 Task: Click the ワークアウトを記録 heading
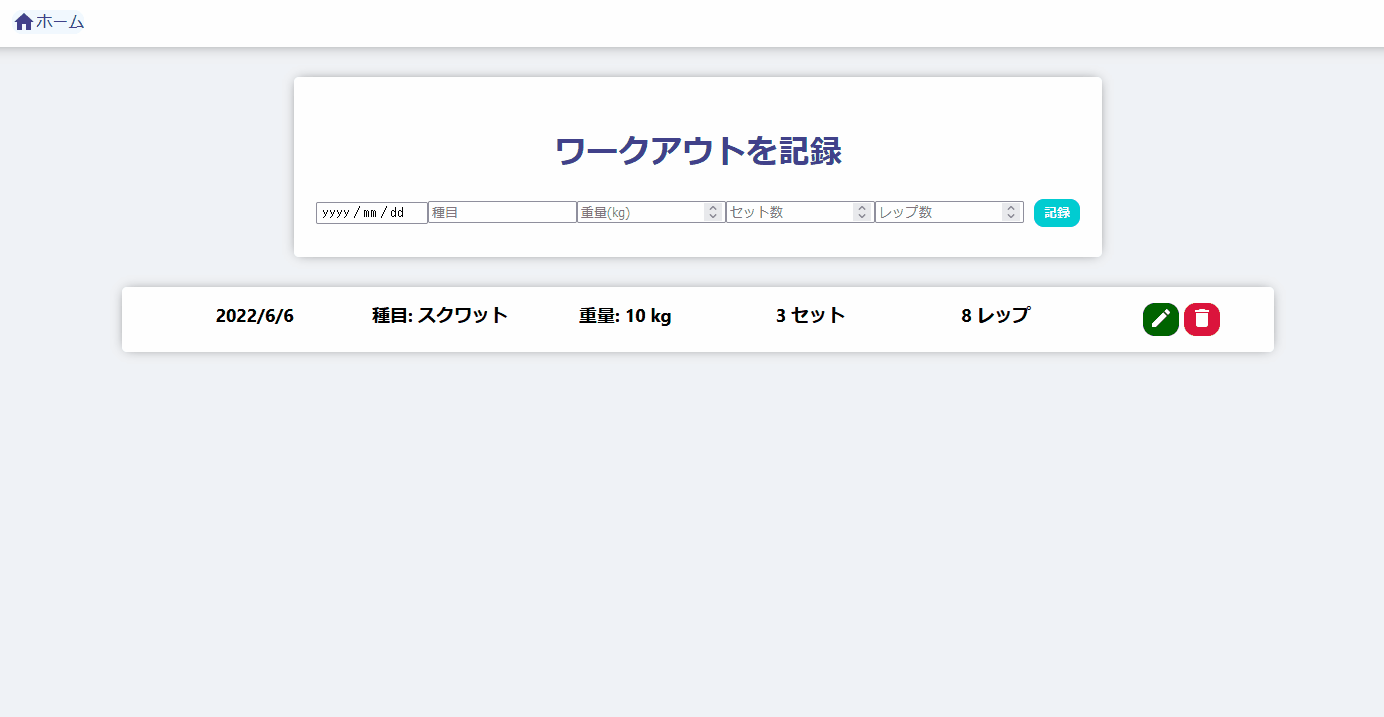698,151
